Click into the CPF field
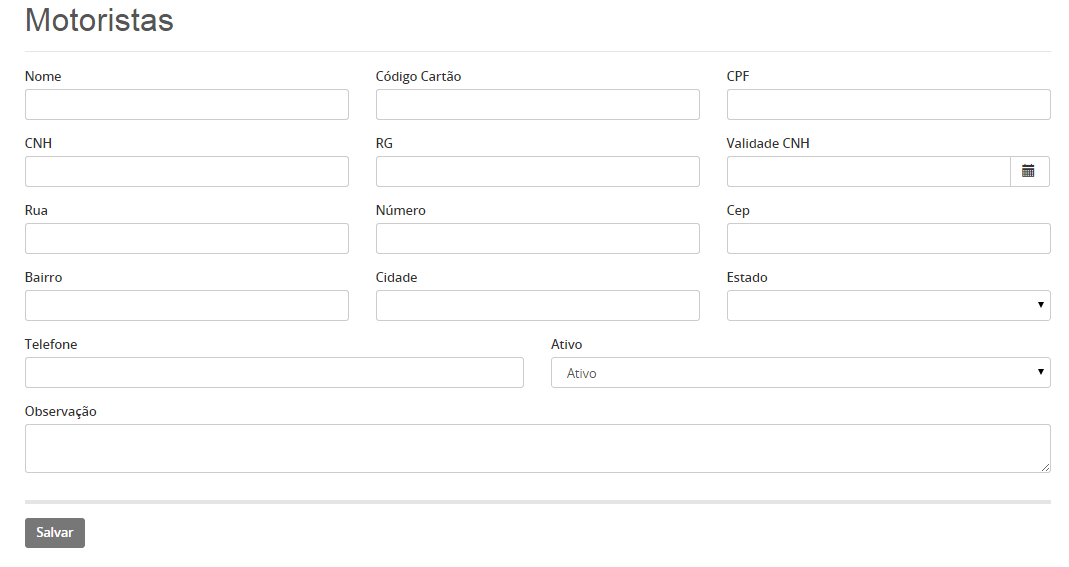1069x567 pixels. (888, 104)
